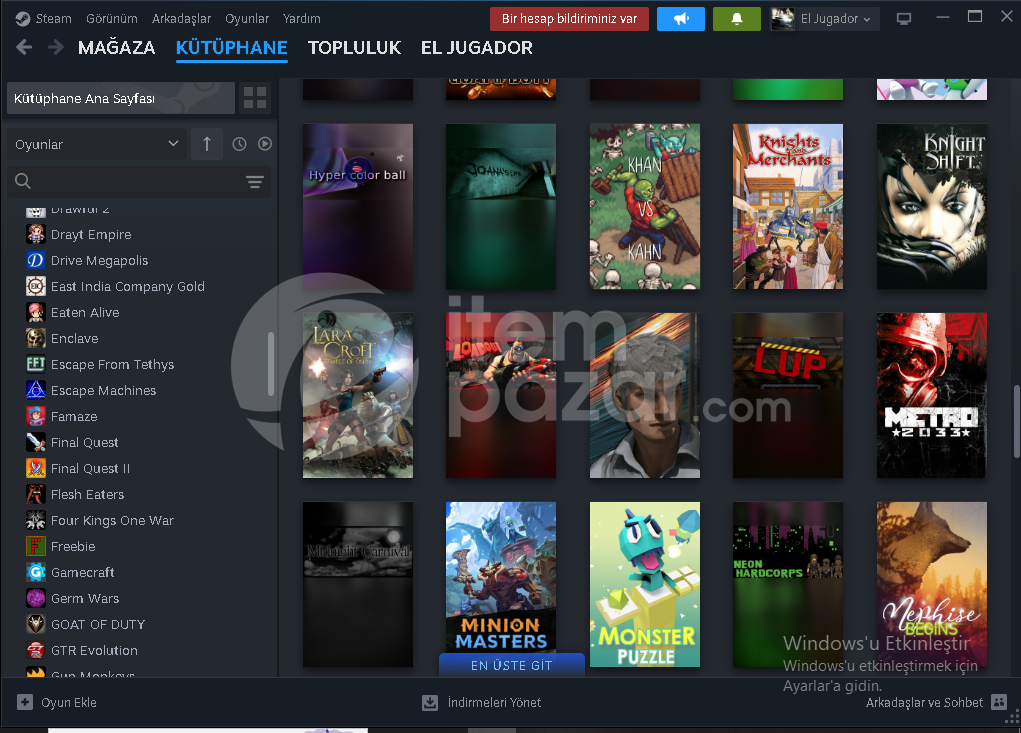Click the Oyun Ekle label
Screen dimensions: 1021x733
tap(69, 702)
